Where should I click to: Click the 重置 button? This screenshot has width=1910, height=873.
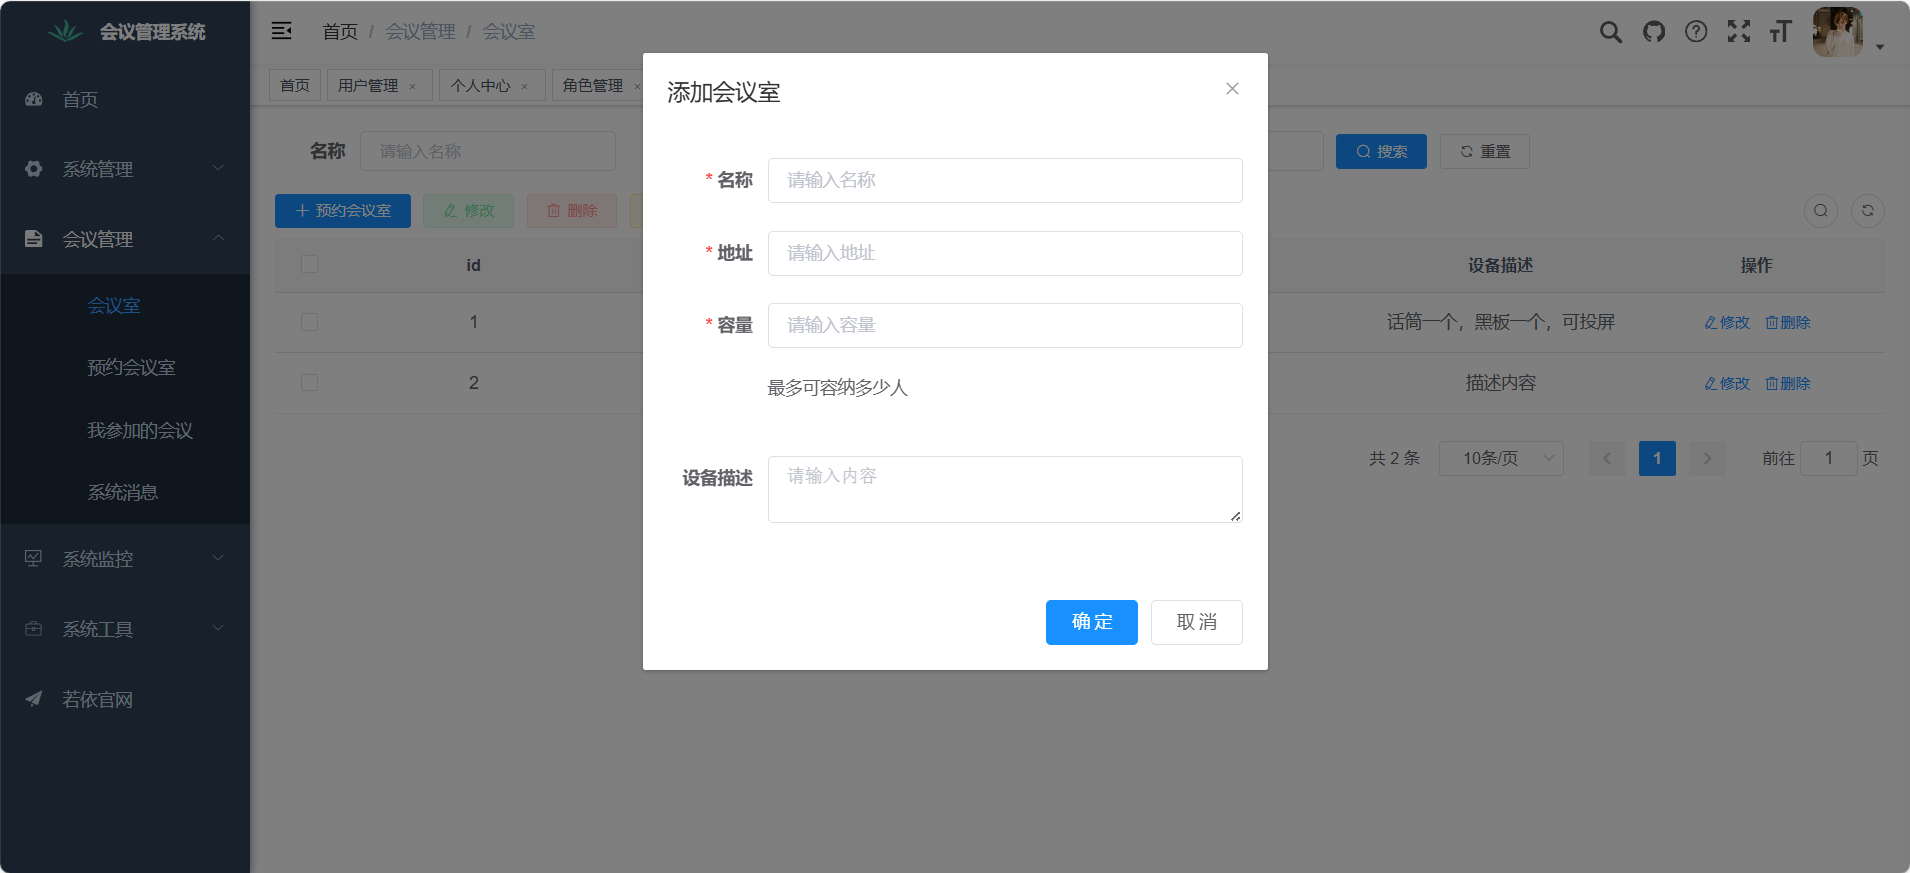click(1485, 151)
